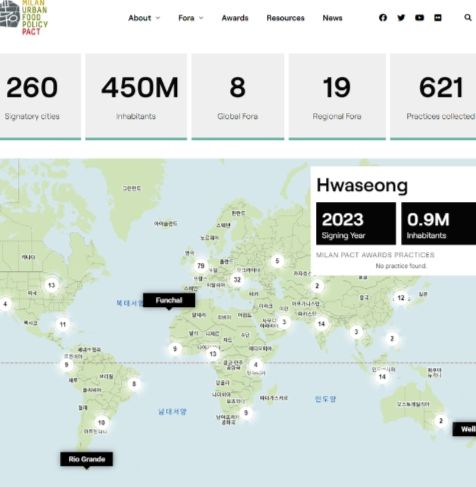The image size is (476, 487).
Task: Open the Flickr icon in header
Action: 438,18
